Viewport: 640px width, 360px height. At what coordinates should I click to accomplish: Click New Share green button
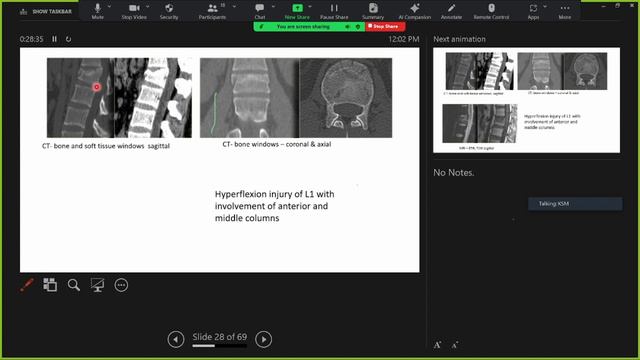[x=297, y=11]
